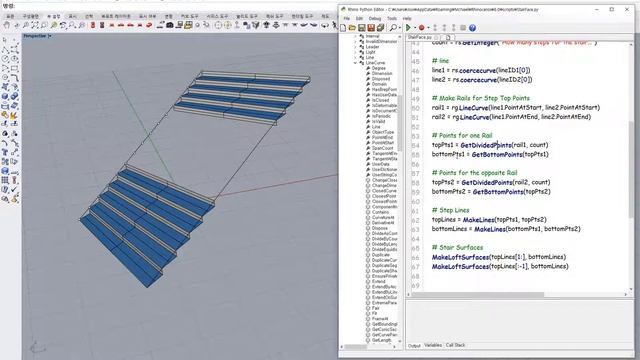
Task: Expand the Light class tree node
Action: (x=355, y=52)
